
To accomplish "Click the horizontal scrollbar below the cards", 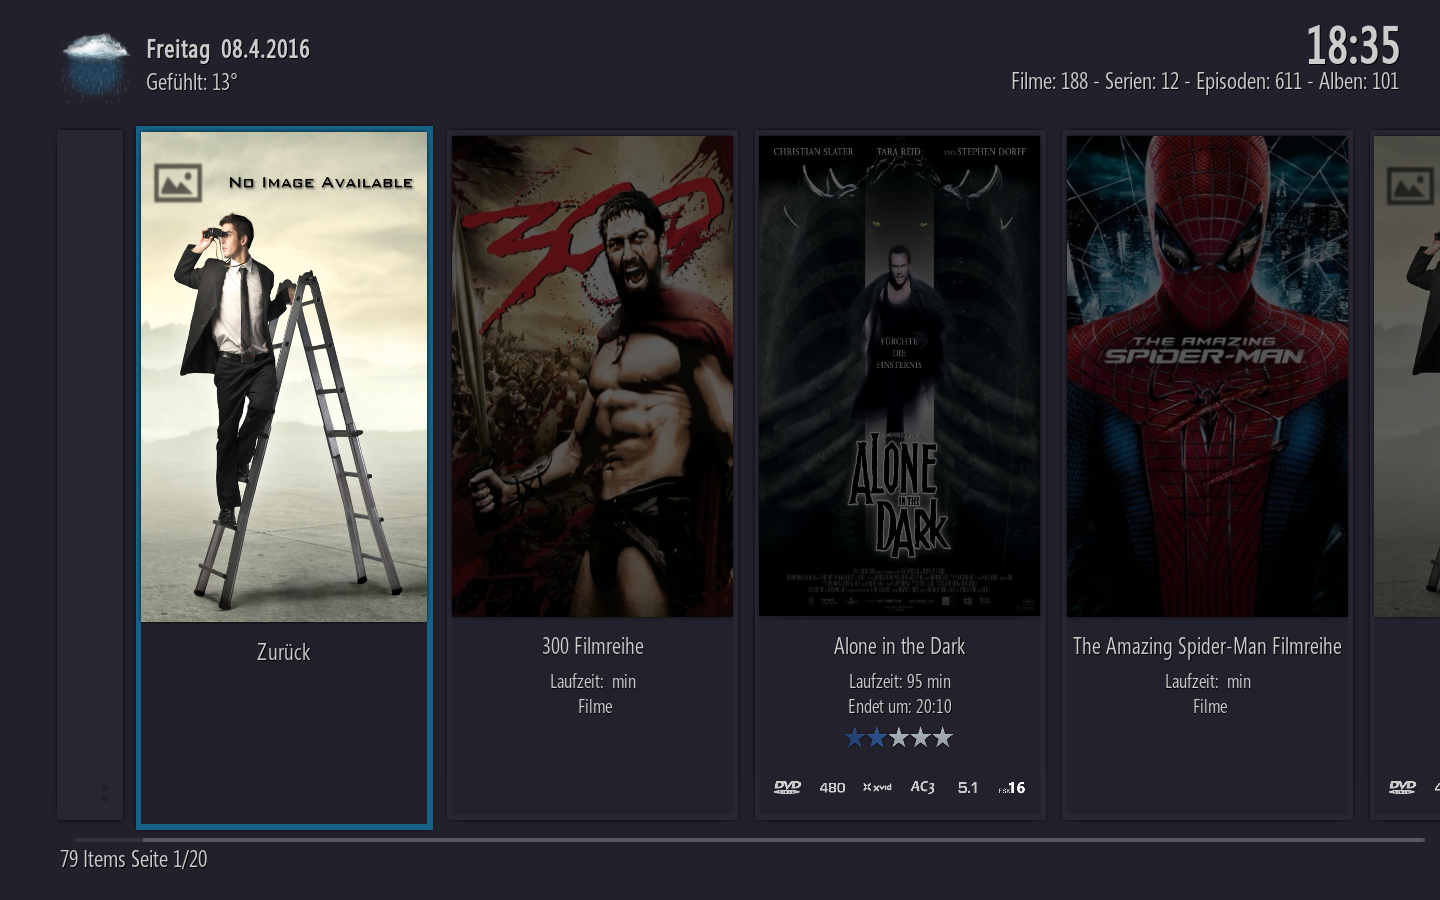I will 748,840.
